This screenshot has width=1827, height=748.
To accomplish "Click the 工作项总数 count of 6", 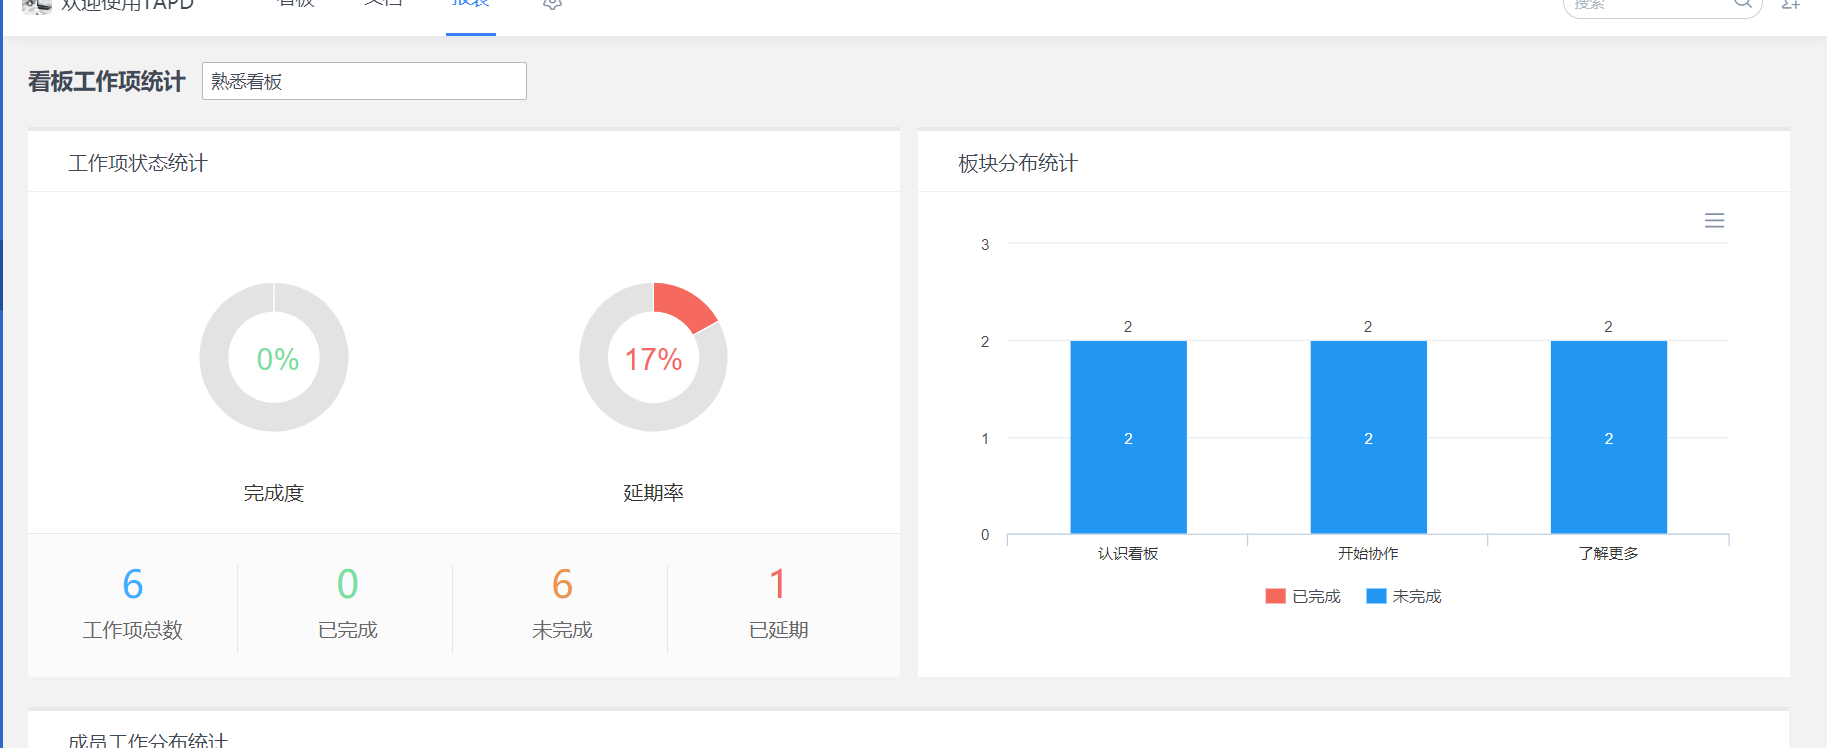I will [133, 585].
